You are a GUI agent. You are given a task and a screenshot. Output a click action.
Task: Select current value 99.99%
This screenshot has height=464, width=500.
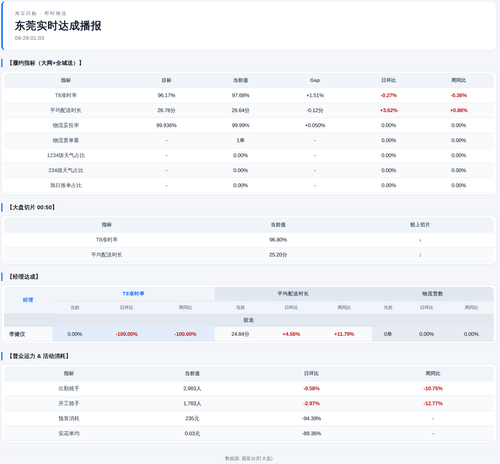241,125
